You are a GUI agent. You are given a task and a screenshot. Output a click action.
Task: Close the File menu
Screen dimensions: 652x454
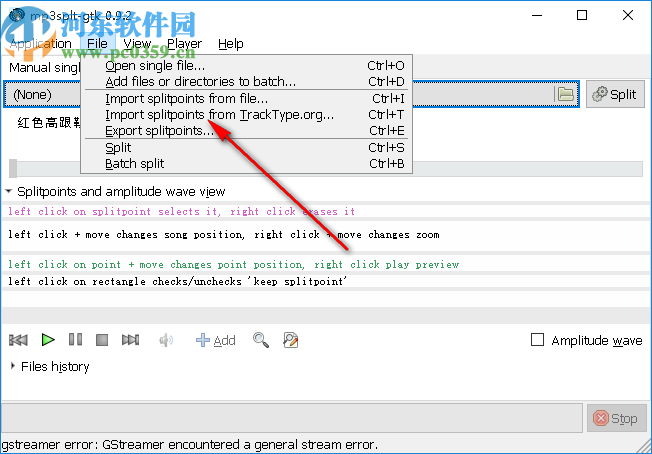pos(97,44)
